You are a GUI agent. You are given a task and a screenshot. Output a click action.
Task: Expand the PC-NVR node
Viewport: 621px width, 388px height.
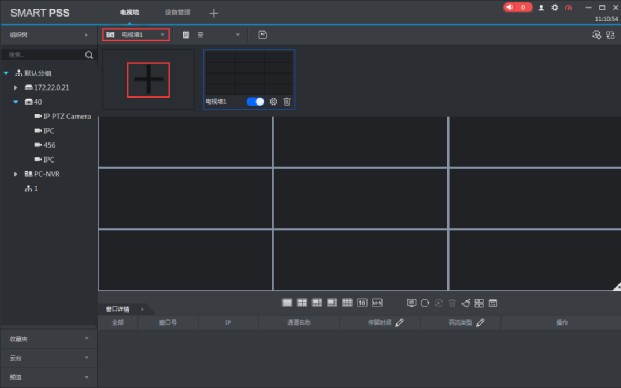point(15,174)
